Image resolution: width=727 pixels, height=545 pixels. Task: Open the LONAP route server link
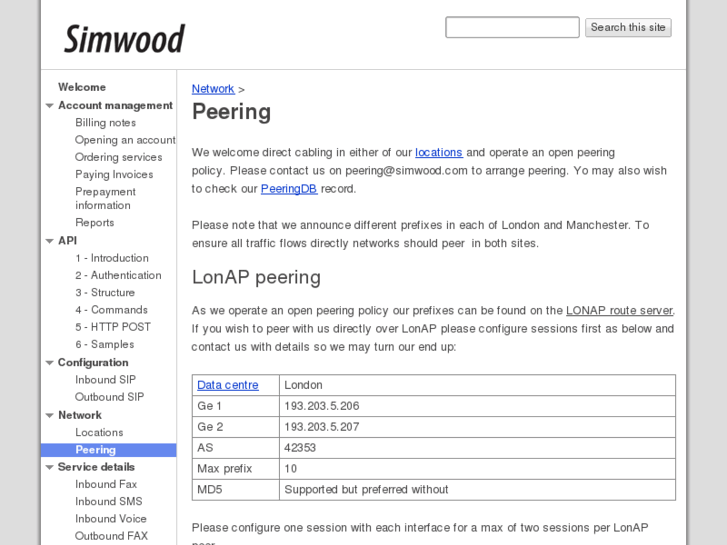(619, 310)
